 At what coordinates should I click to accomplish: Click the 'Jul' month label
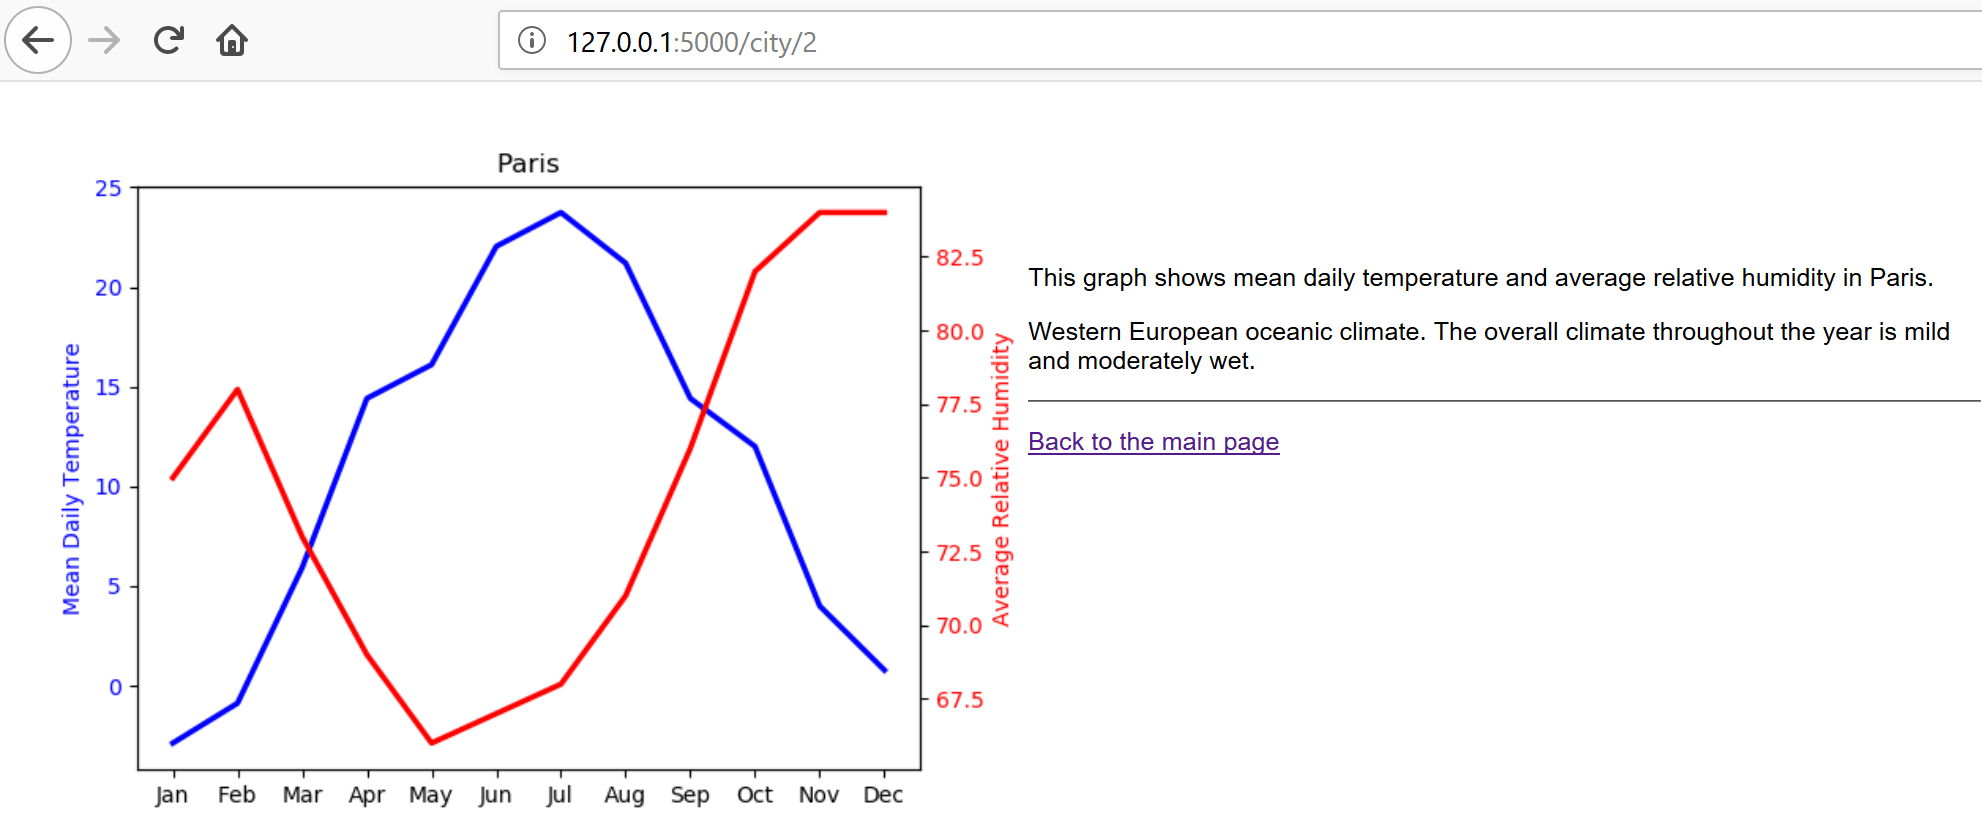560,795
